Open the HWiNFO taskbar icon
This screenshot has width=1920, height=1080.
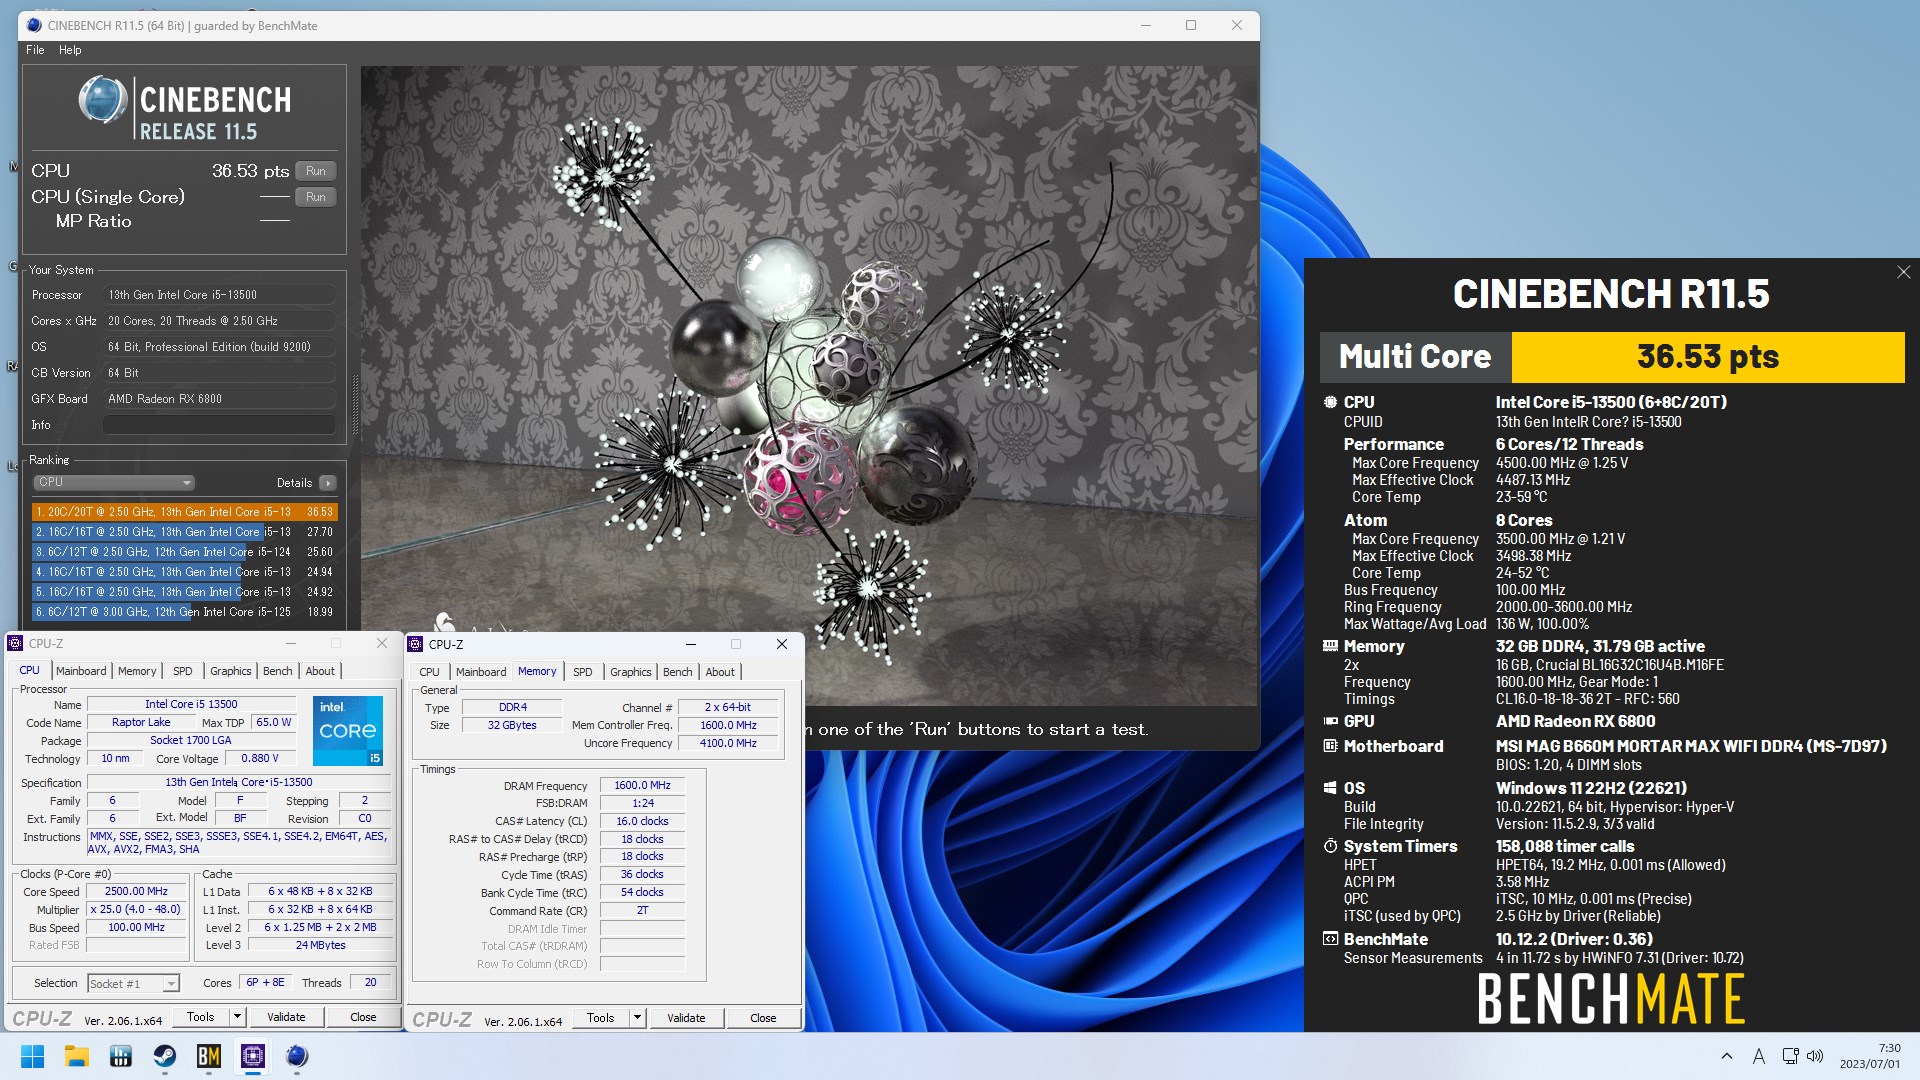(x=120, y=1056)
